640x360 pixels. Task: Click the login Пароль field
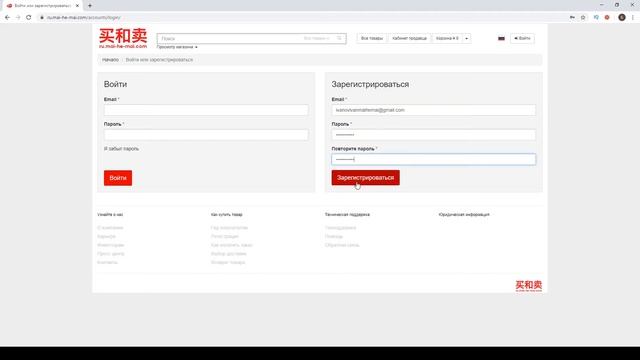(206, 135)
